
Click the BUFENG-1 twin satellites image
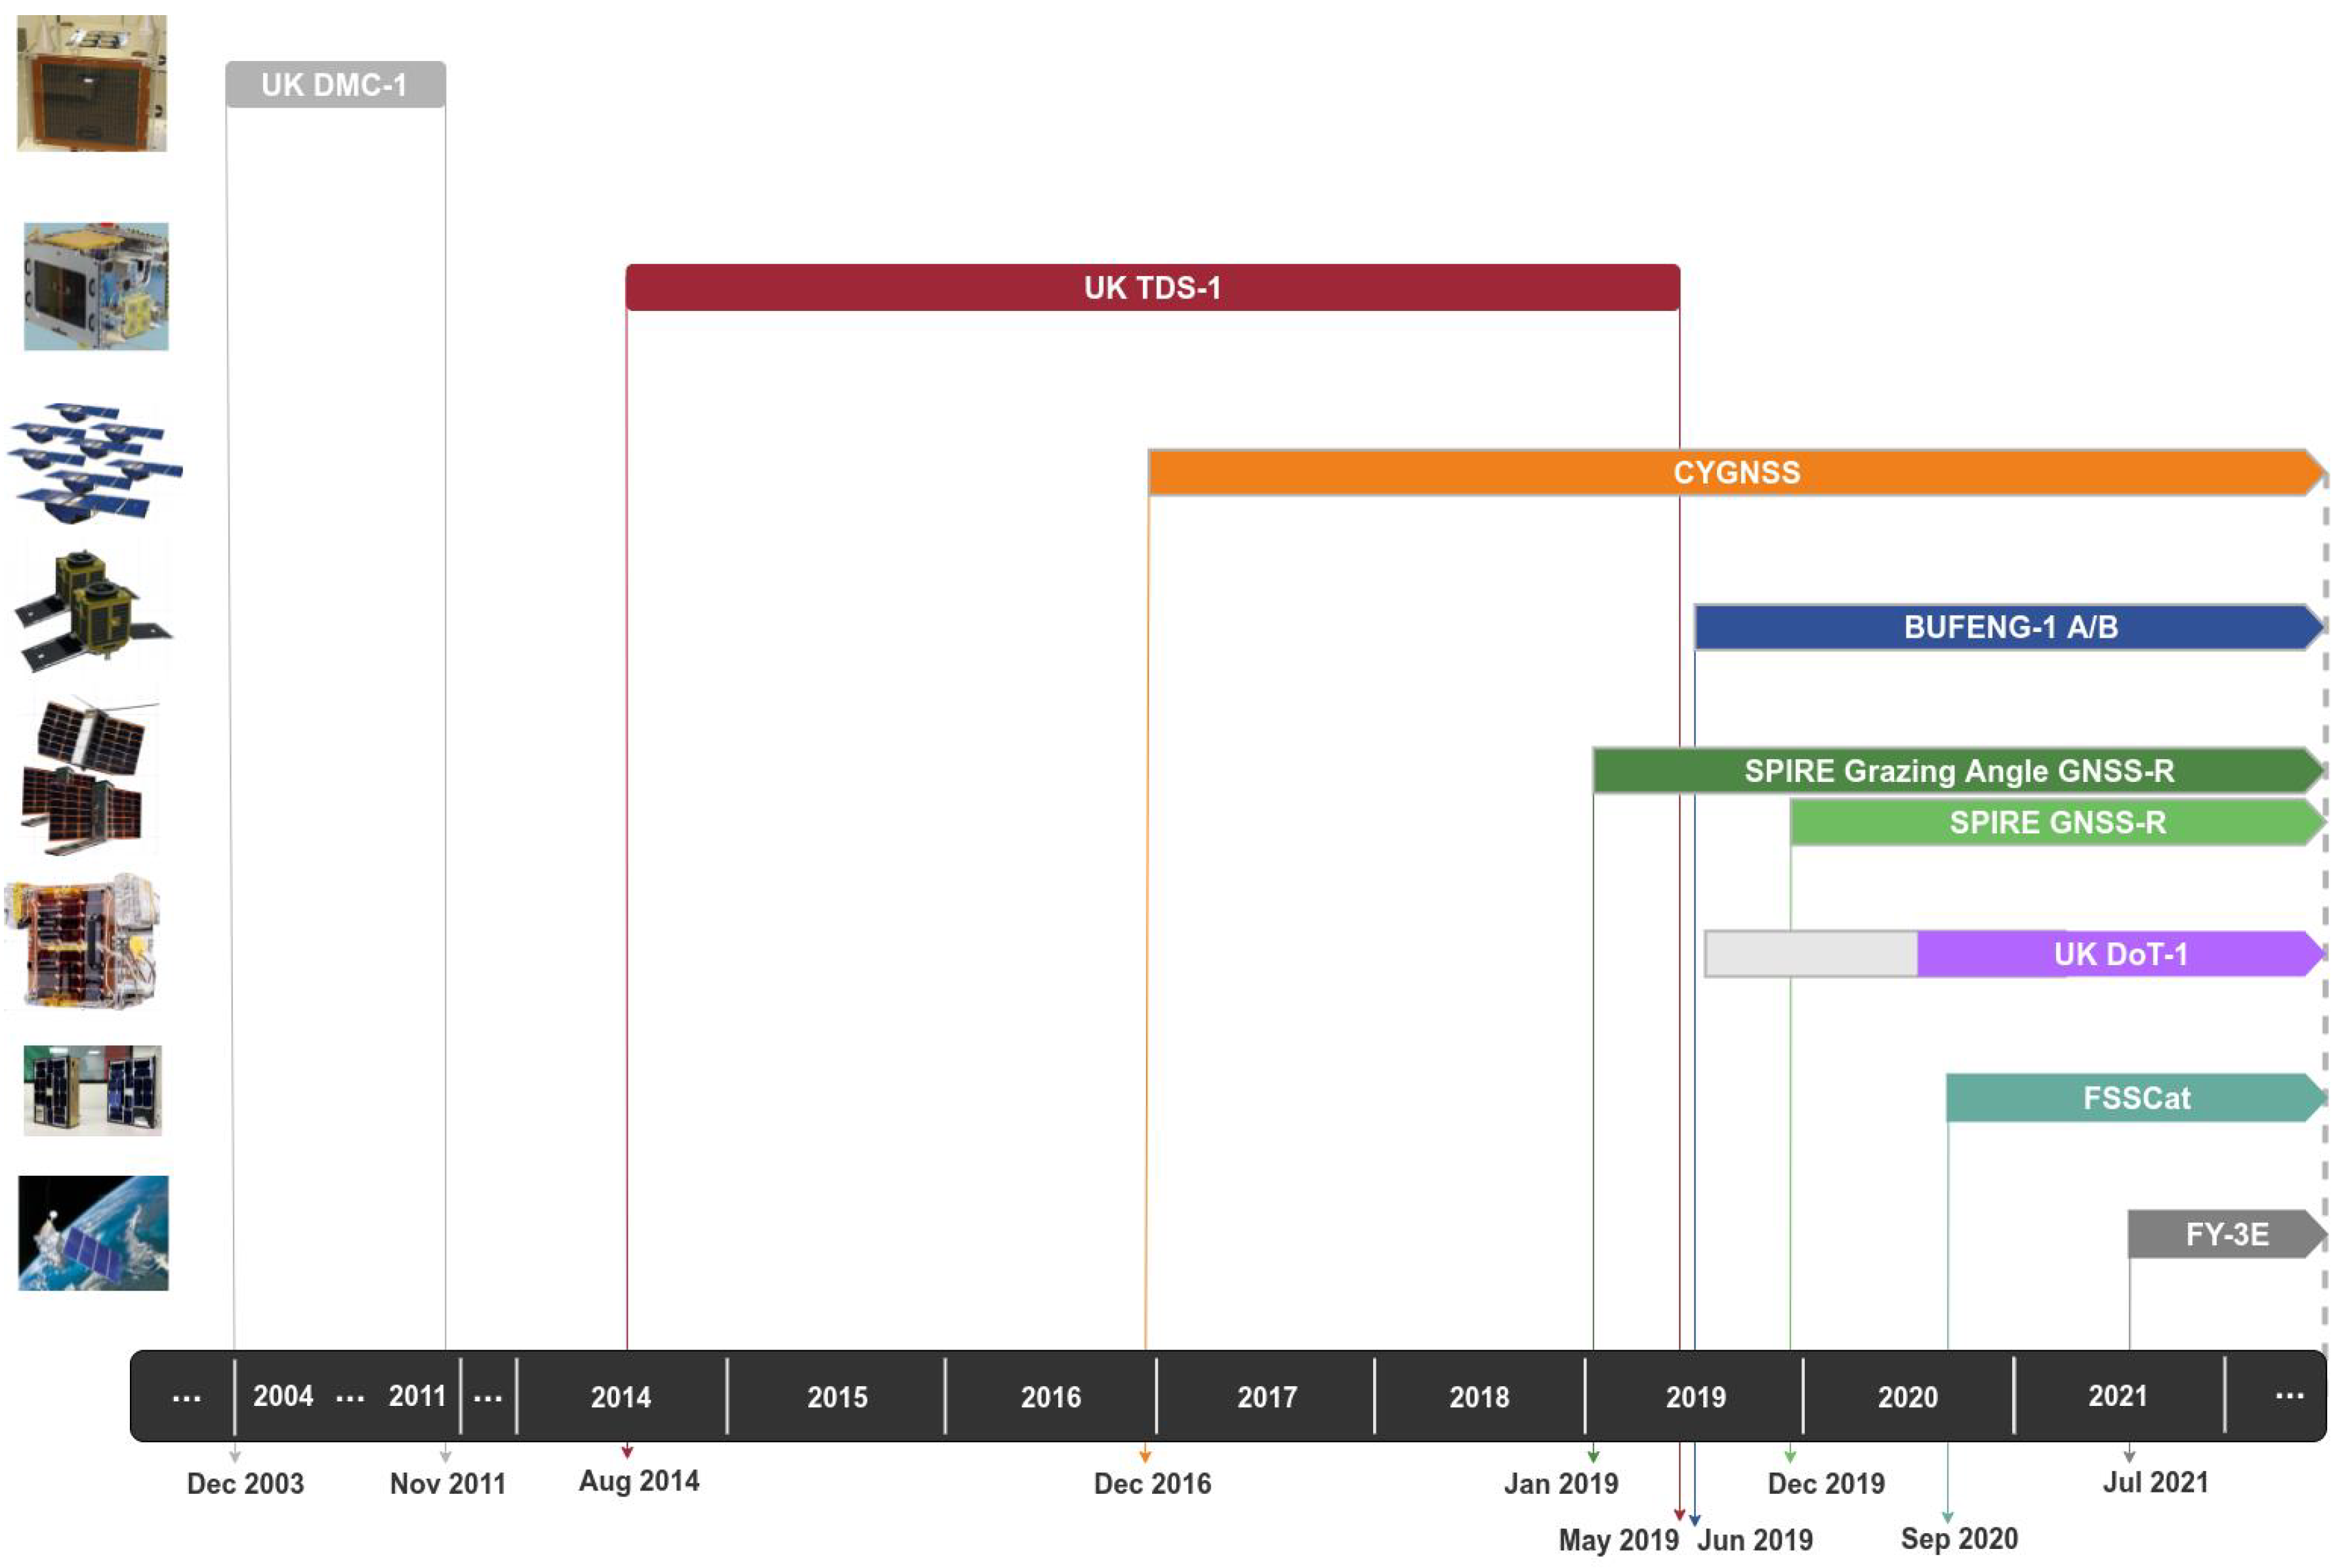click(x=92, y=610)
